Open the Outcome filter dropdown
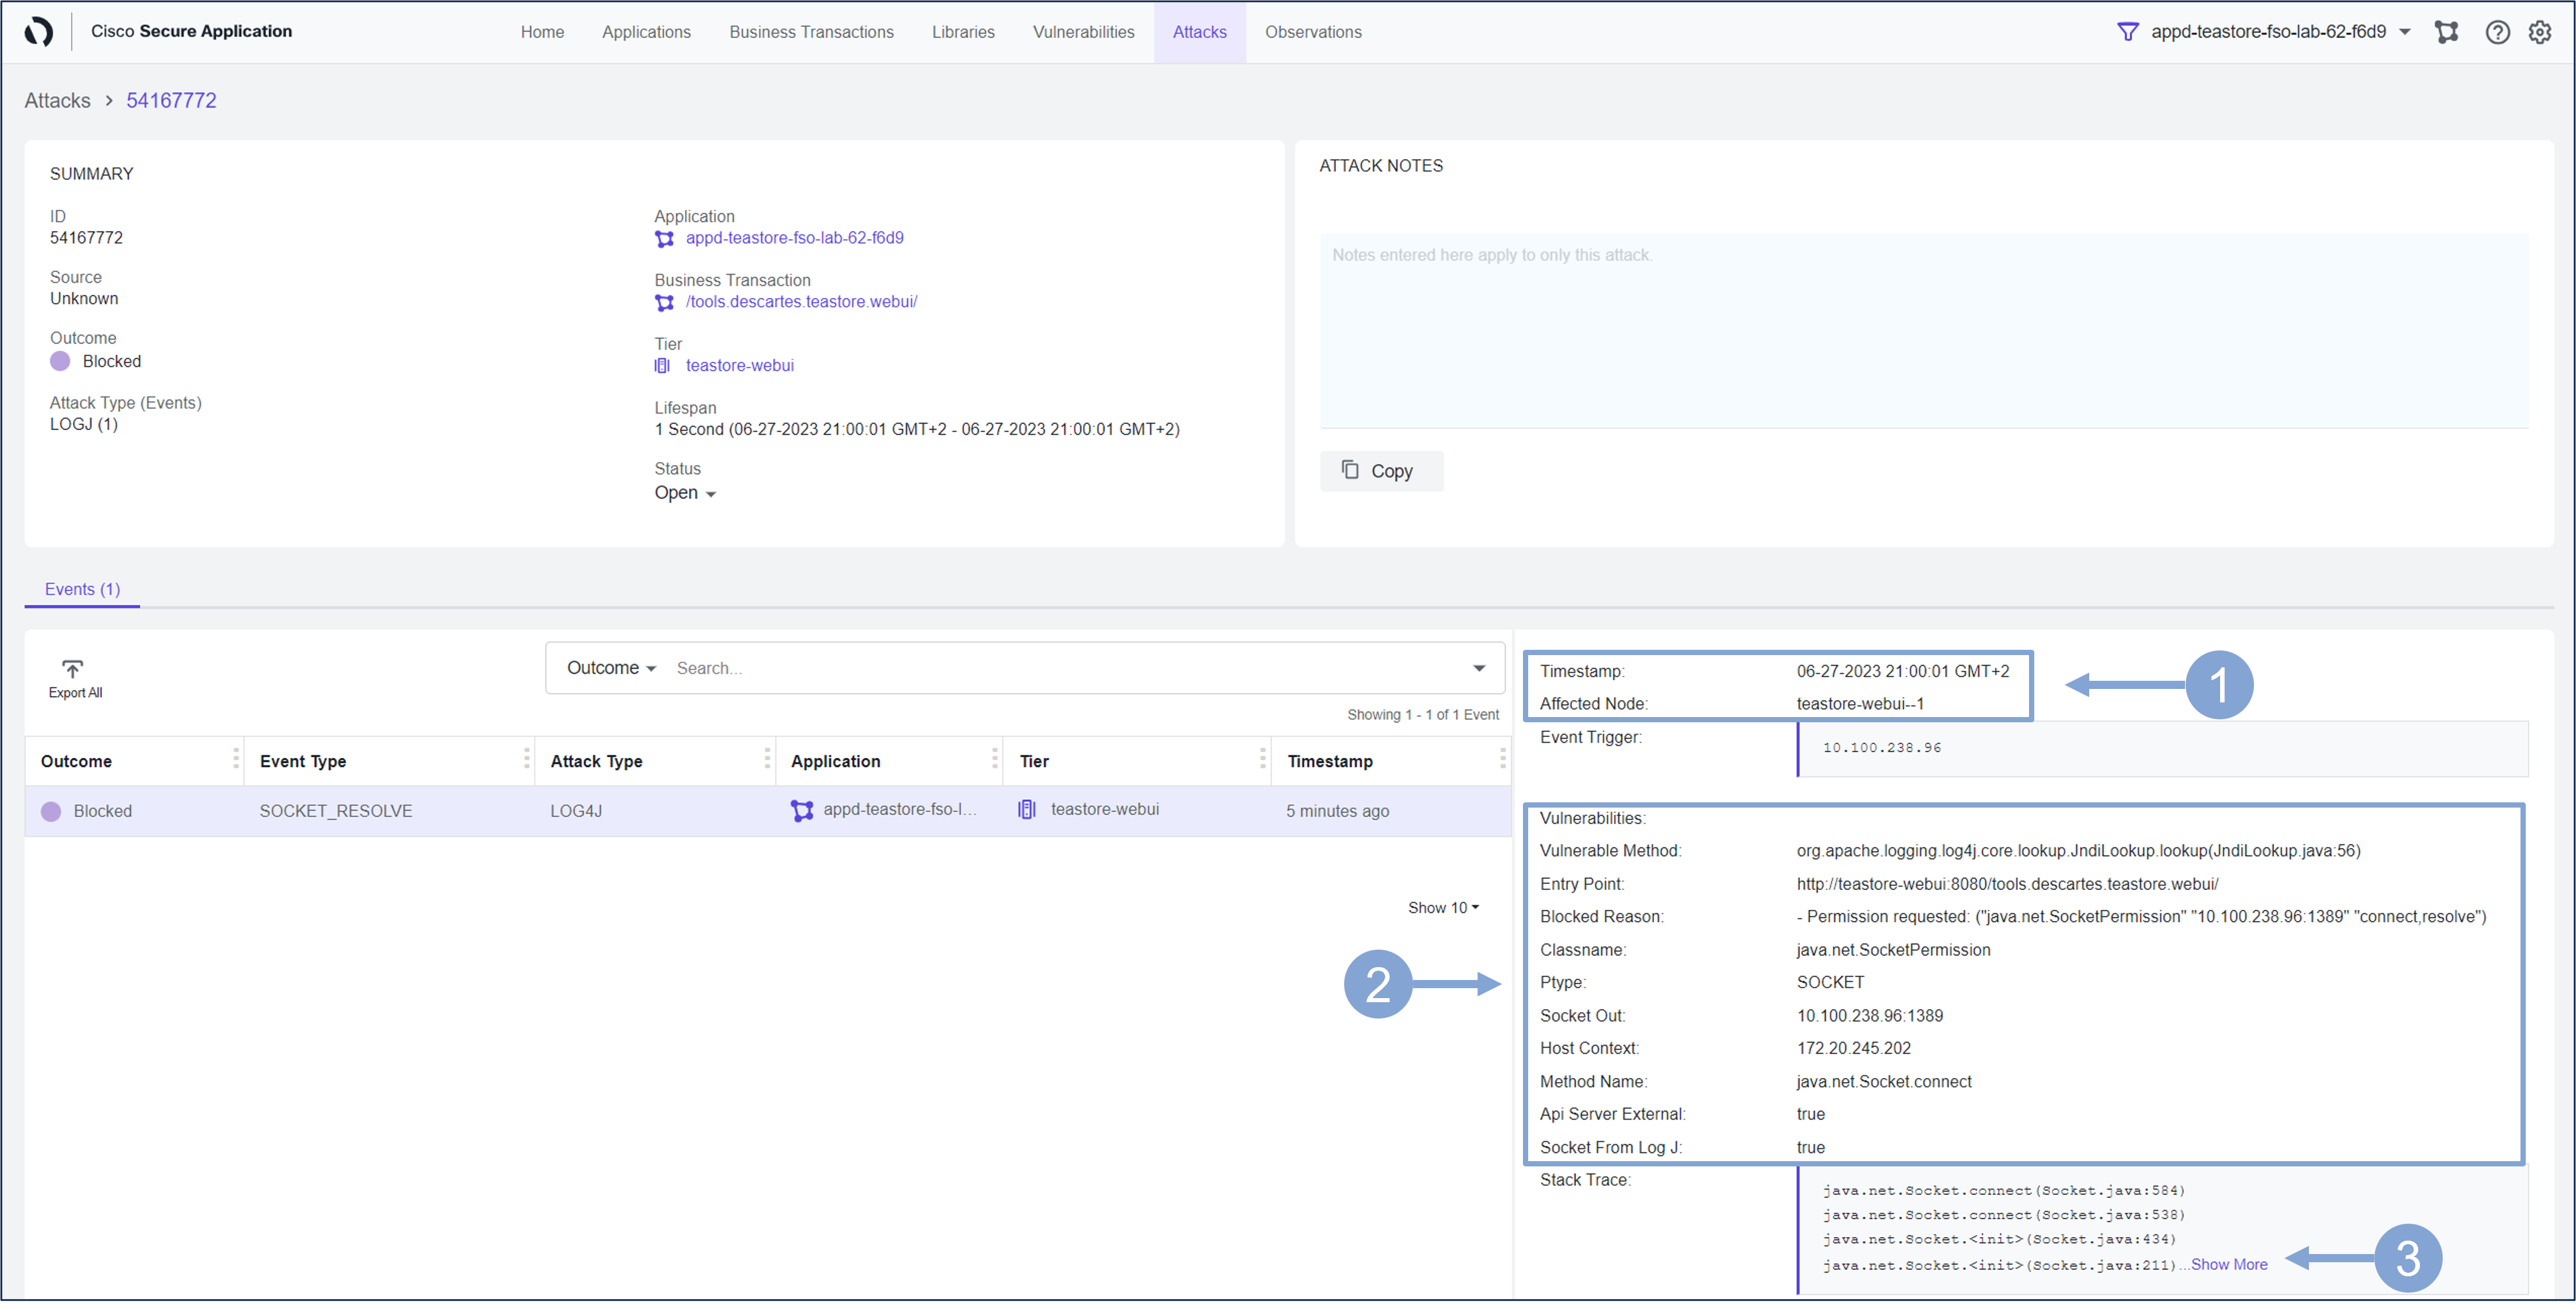Screen dimensions: 2576x1316 (x=610, y=668)
